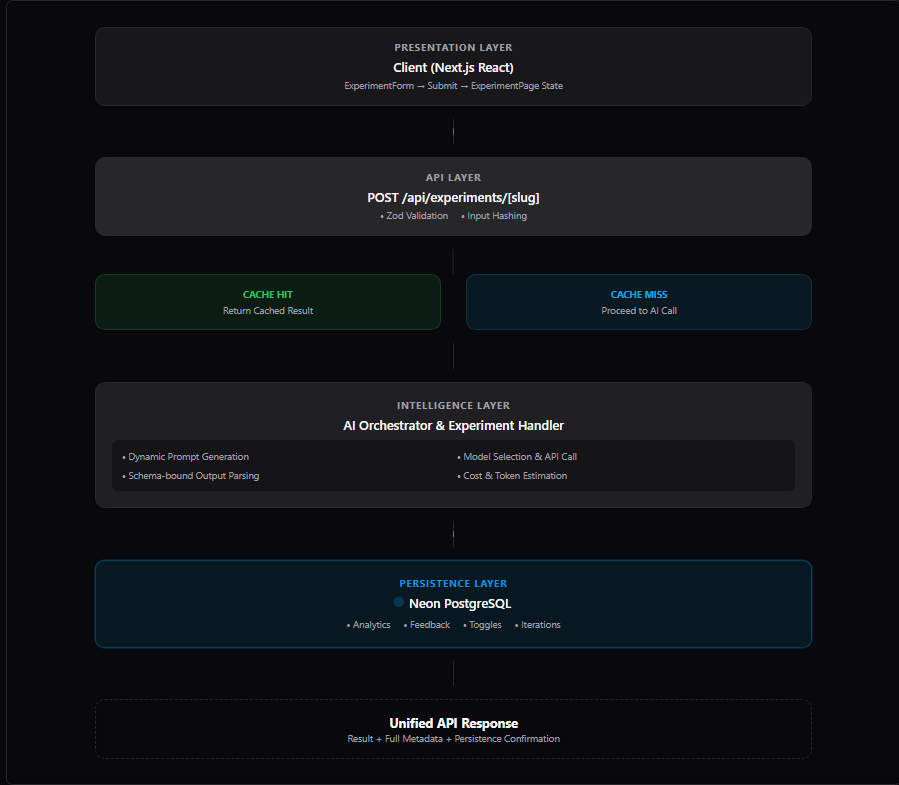This screenshot has width=899, height=785.
Task: Click the Input Hashing bullet
Action: (495, 216)
